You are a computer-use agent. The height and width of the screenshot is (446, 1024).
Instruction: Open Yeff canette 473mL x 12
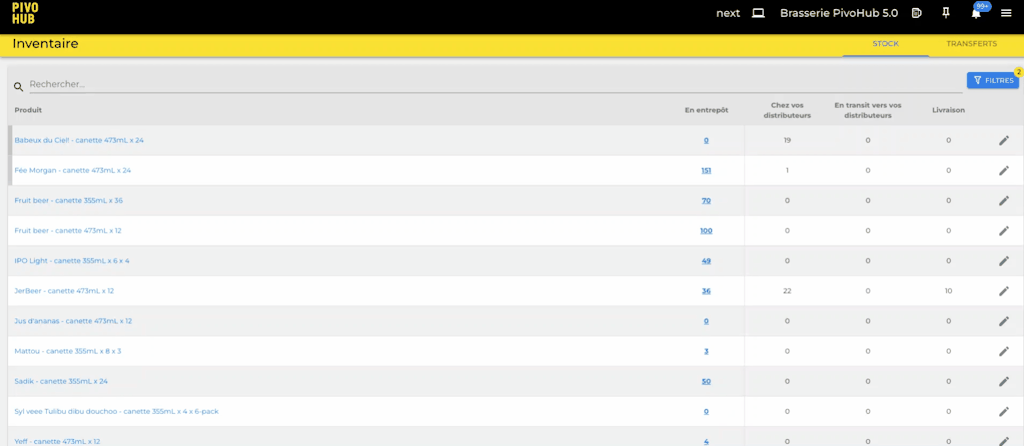point(57,441)
